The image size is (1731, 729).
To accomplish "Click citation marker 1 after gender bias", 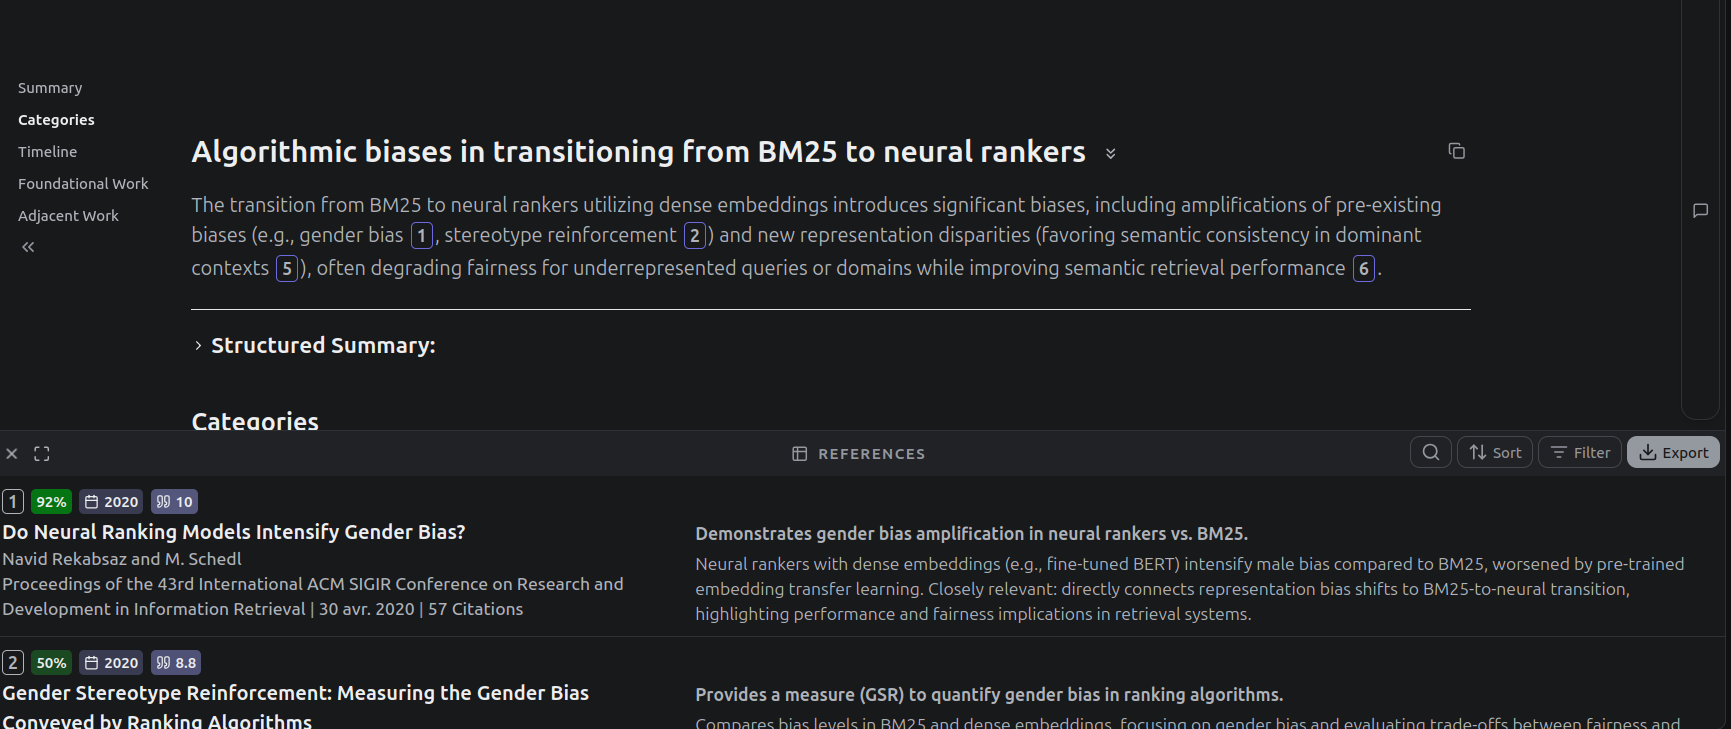I will pos(422,236).
